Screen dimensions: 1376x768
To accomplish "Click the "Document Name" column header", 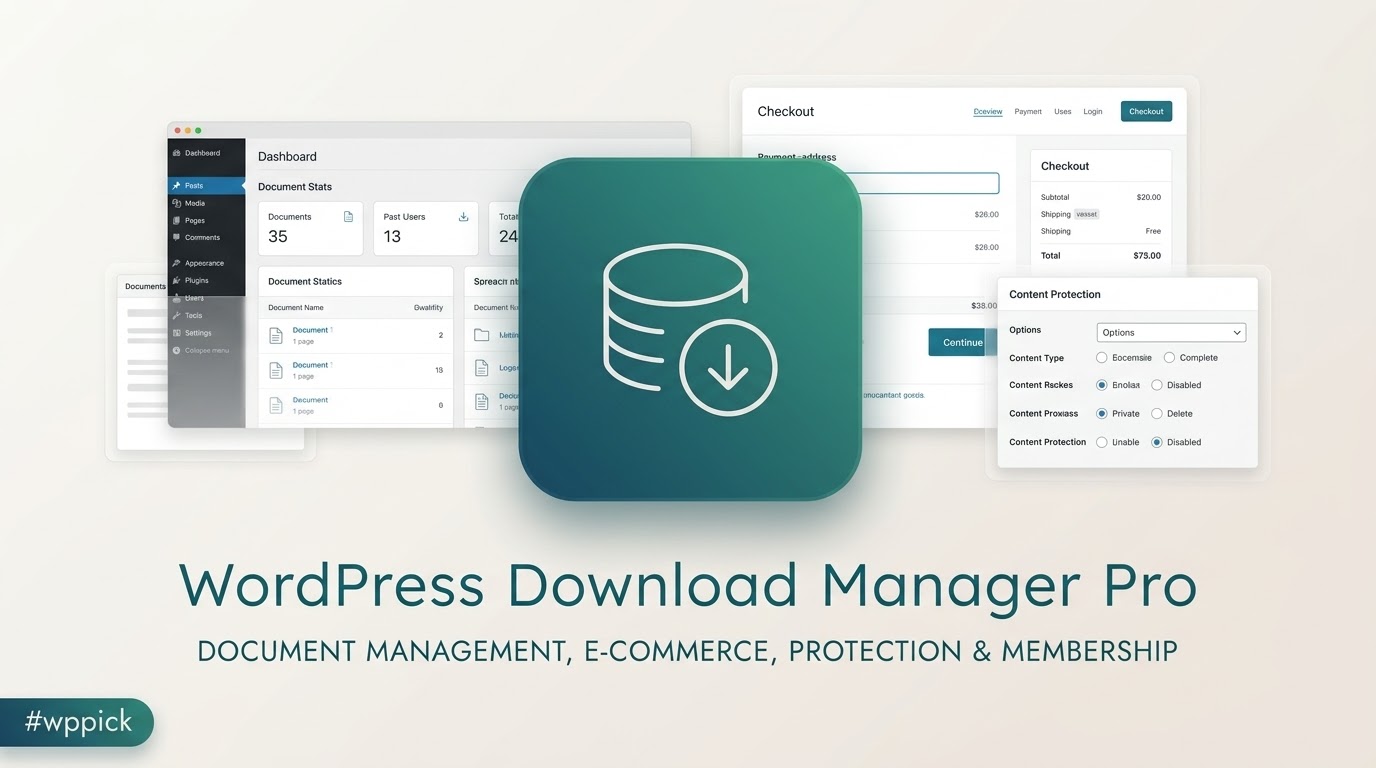I will point(296,308).
